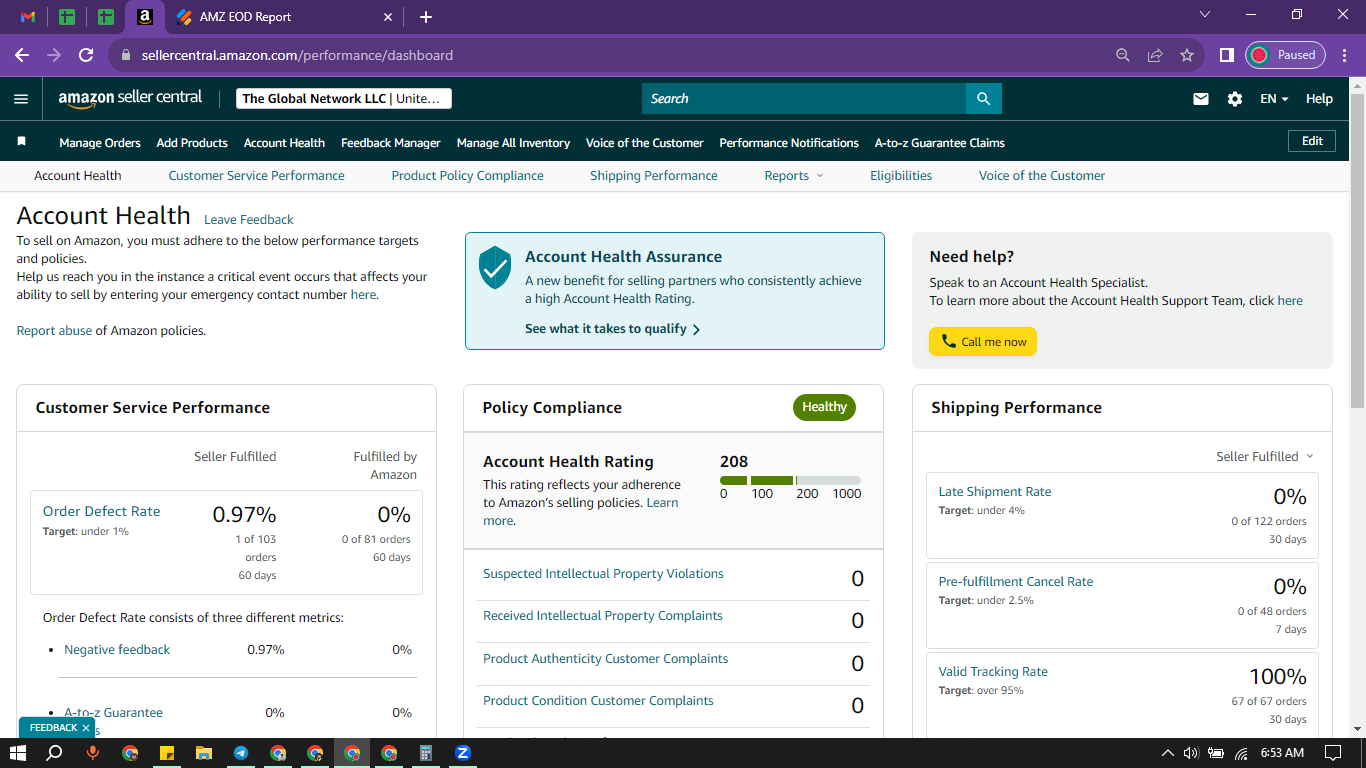
Task: Open the Valid Tracking Rate link
Action: coord(993,672)
